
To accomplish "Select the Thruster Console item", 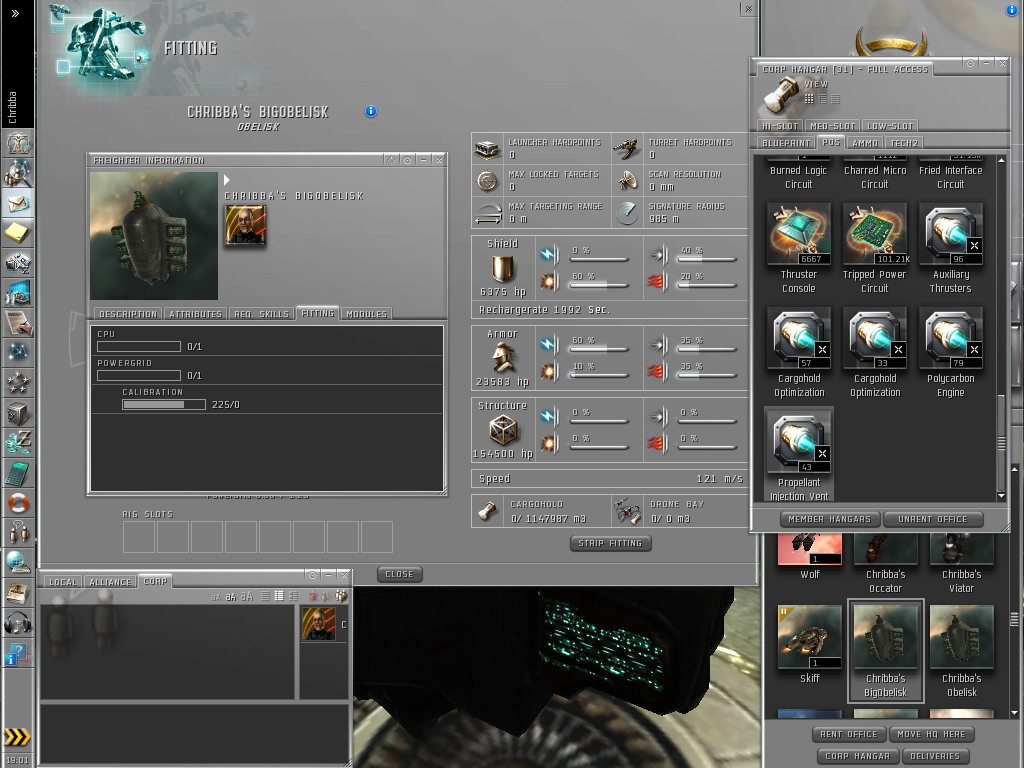I will (x=799, y=248).
